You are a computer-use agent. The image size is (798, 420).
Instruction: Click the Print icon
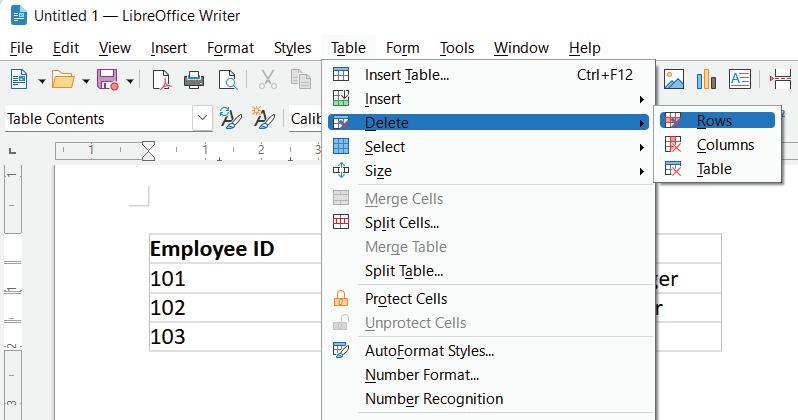[x=195, y=79]
